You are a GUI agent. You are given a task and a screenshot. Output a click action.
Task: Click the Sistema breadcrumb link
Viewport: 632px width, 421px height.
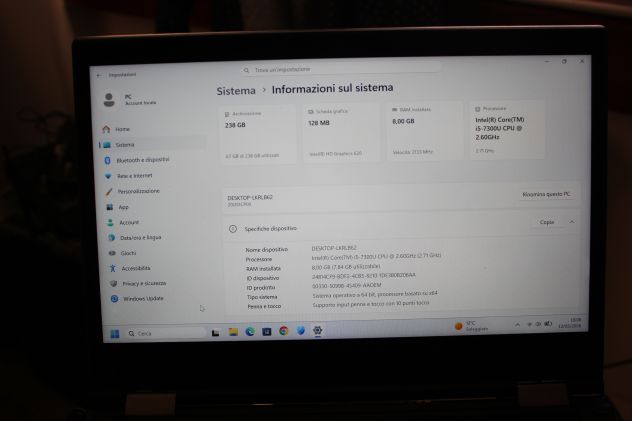tap(236, 91)
